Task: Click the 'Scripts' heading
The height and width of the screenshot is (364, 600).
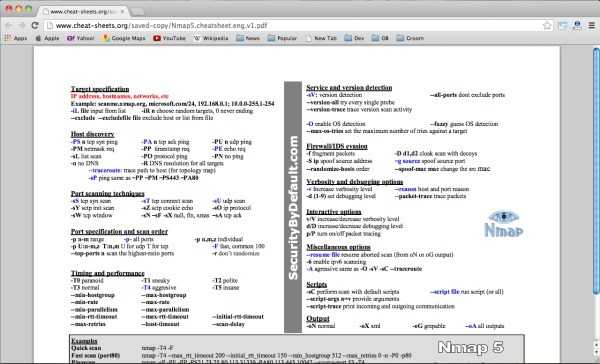Action: pyautogui.click(x=316, y=284)
